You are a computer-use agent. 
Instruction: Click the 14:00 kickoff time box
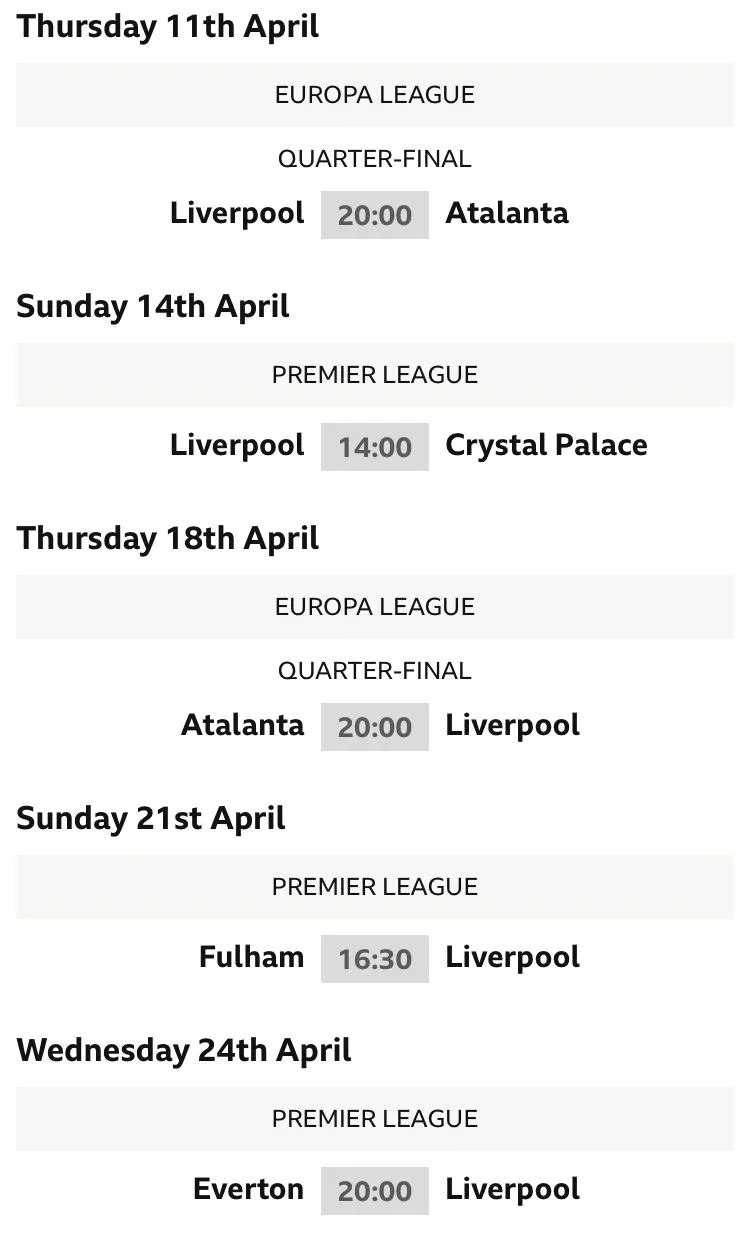point(374,447)
